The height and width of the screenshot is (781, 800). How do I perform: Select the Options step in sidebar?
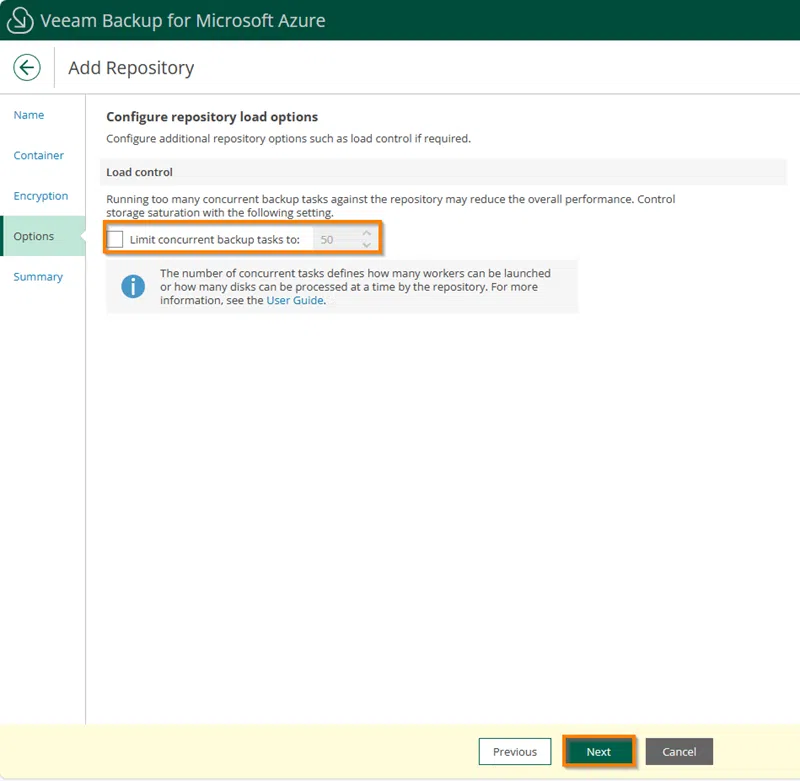tap(34, 237)
